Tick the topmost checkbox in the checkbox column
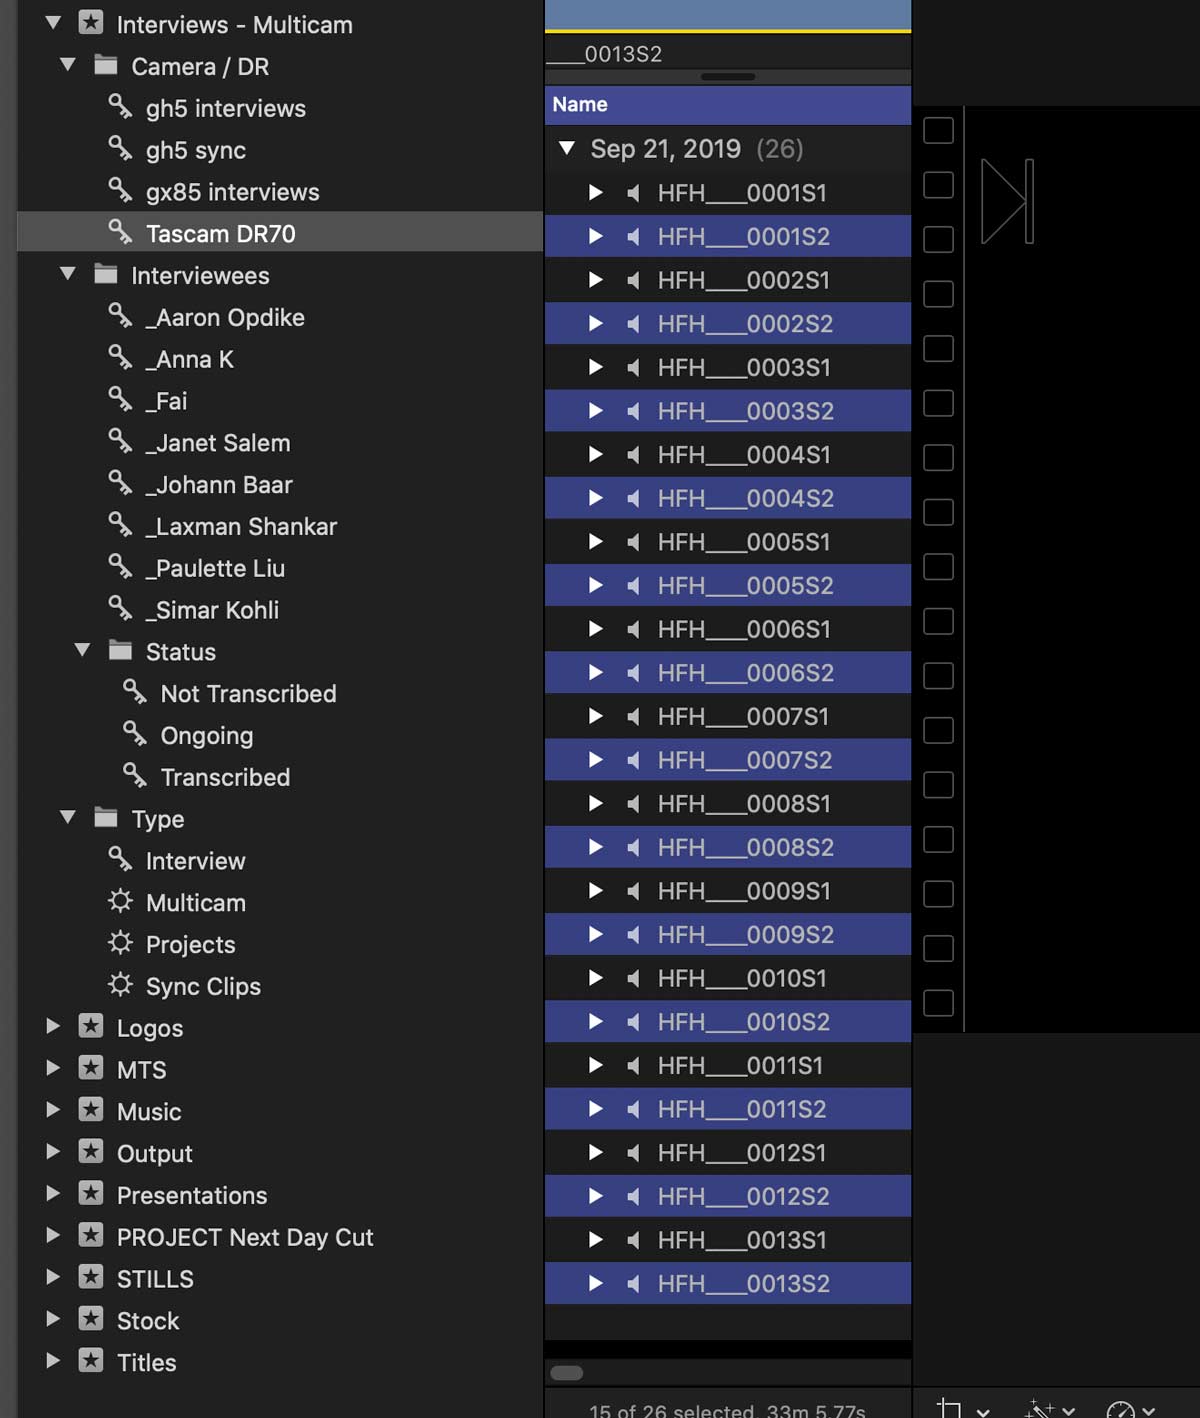1200x1418 pixels. tap(938, 130)
